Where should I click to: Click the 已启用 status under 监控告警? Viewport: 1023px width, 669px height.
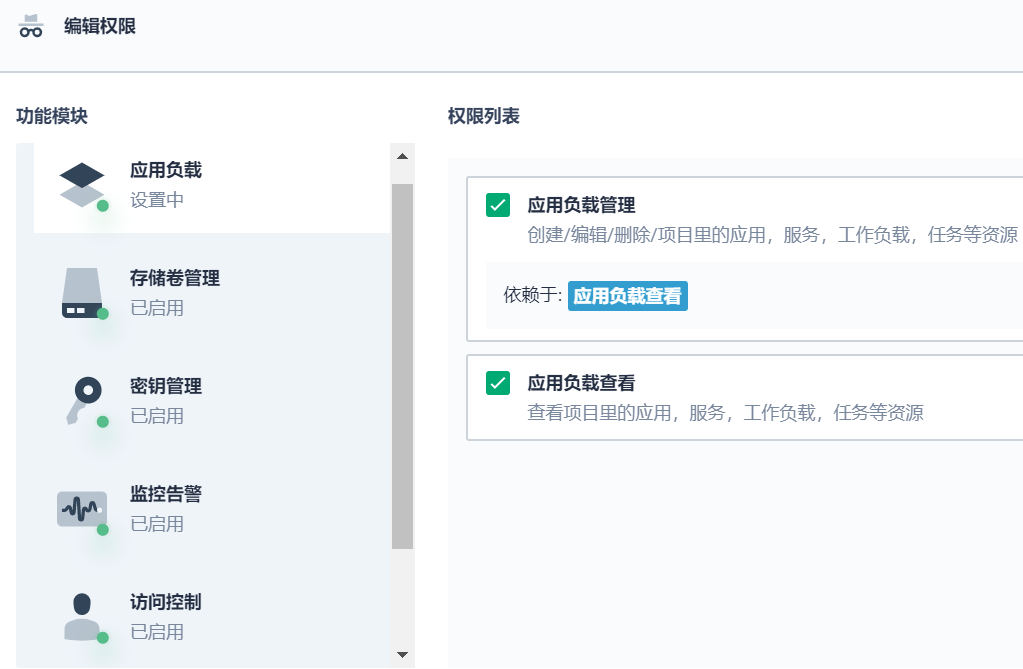tap(157, 524)
